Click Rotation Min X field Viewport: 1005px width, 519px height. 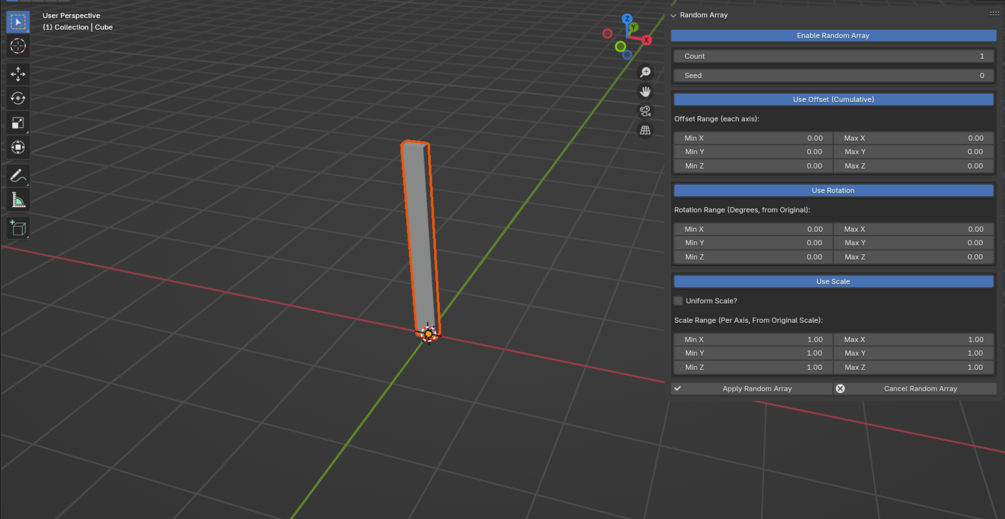click(752, 229)
